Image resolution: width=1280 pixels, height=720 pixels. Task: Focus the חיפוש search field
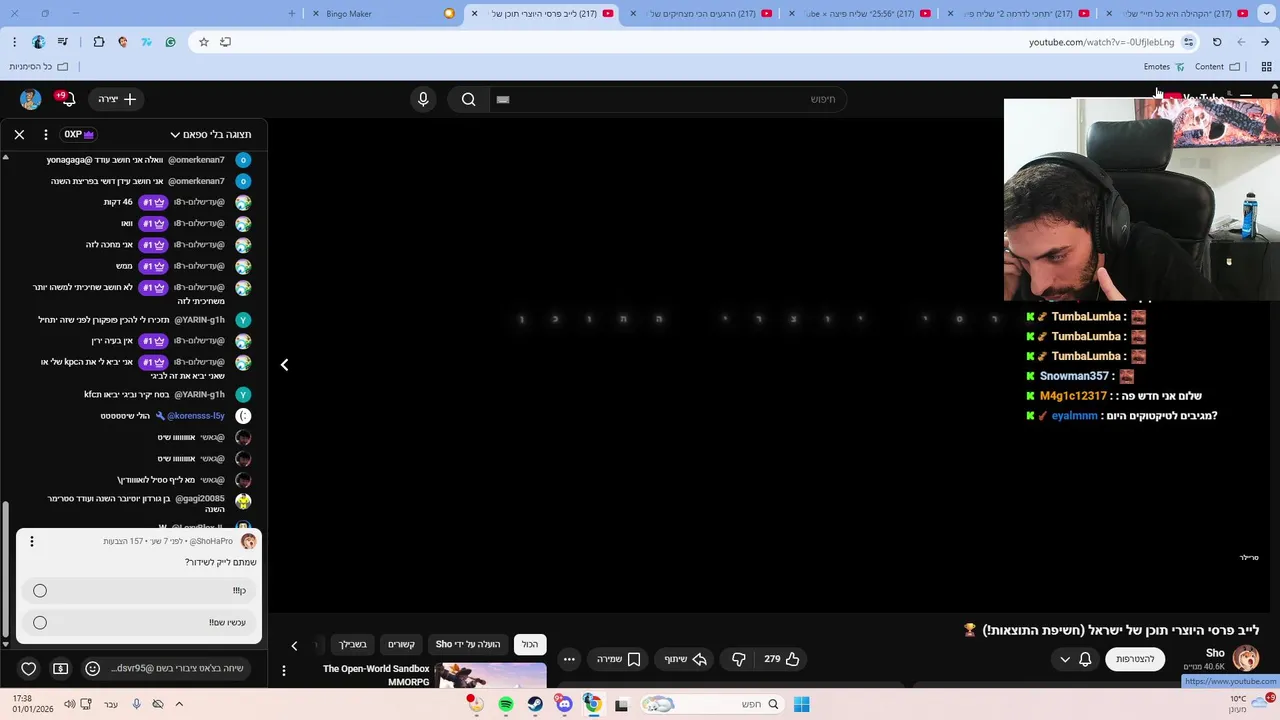(x=668, y=99)
